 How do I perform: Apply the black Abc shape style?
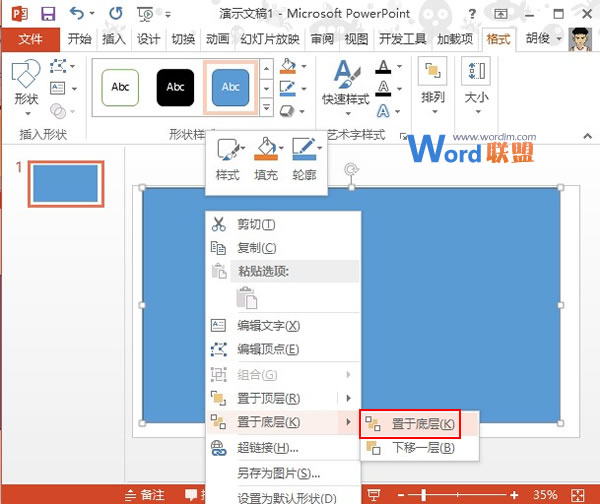[x=175, y=88]
